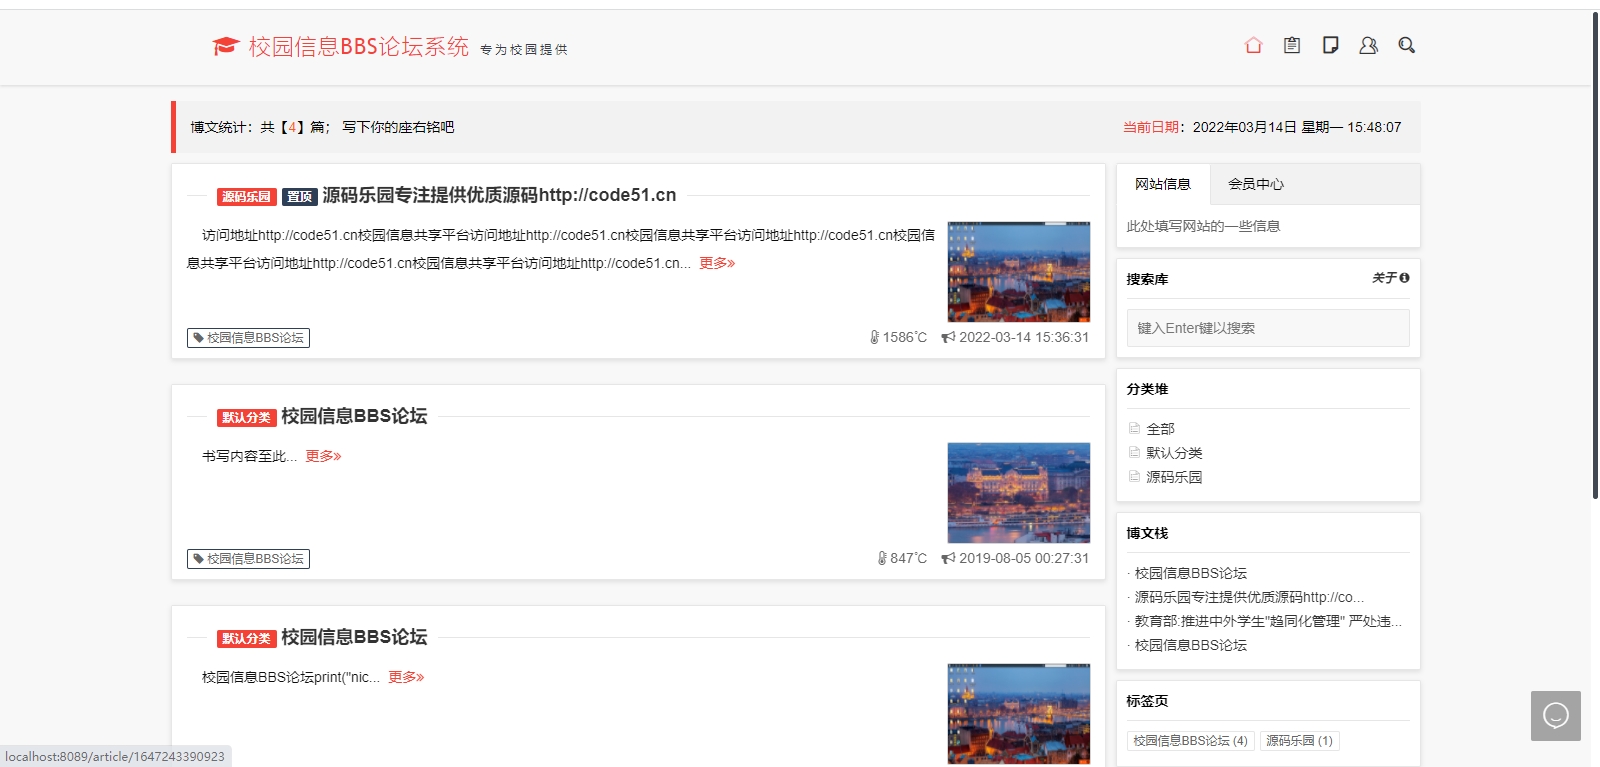Click the 置顶 pinned badge
Viewport: 1600px width, 767px height.
(x=300, y=197)
